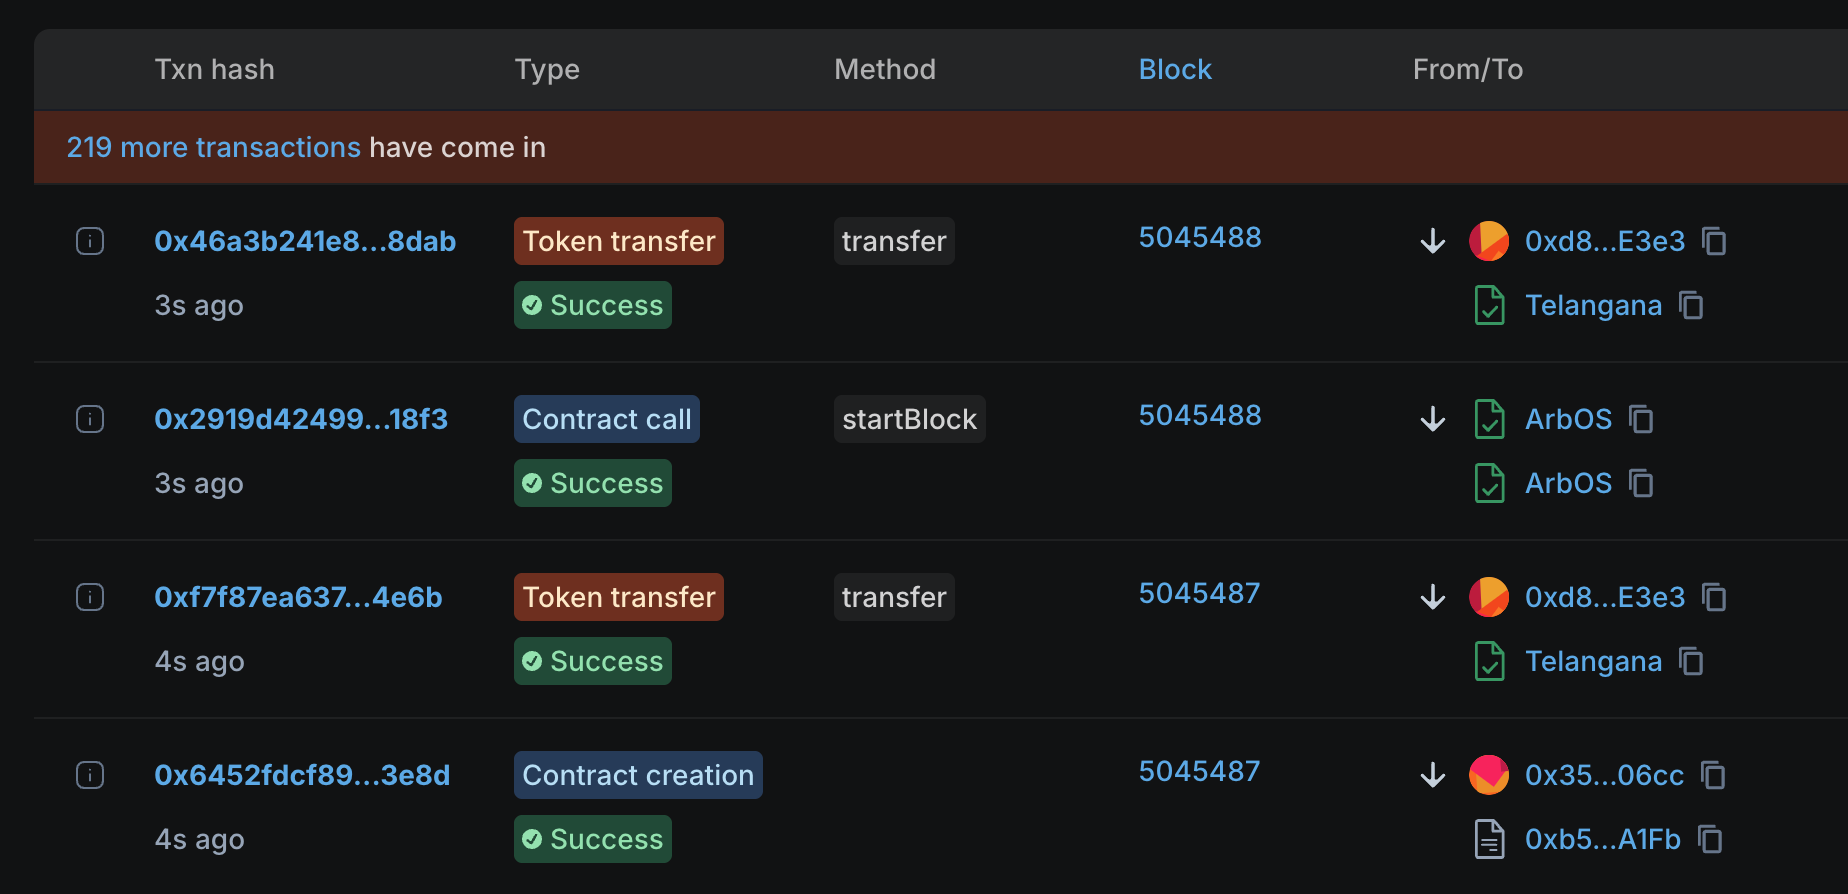
Task: Click the verified contract icon next to ArbOS sender
Action: tap(1489, 419)
